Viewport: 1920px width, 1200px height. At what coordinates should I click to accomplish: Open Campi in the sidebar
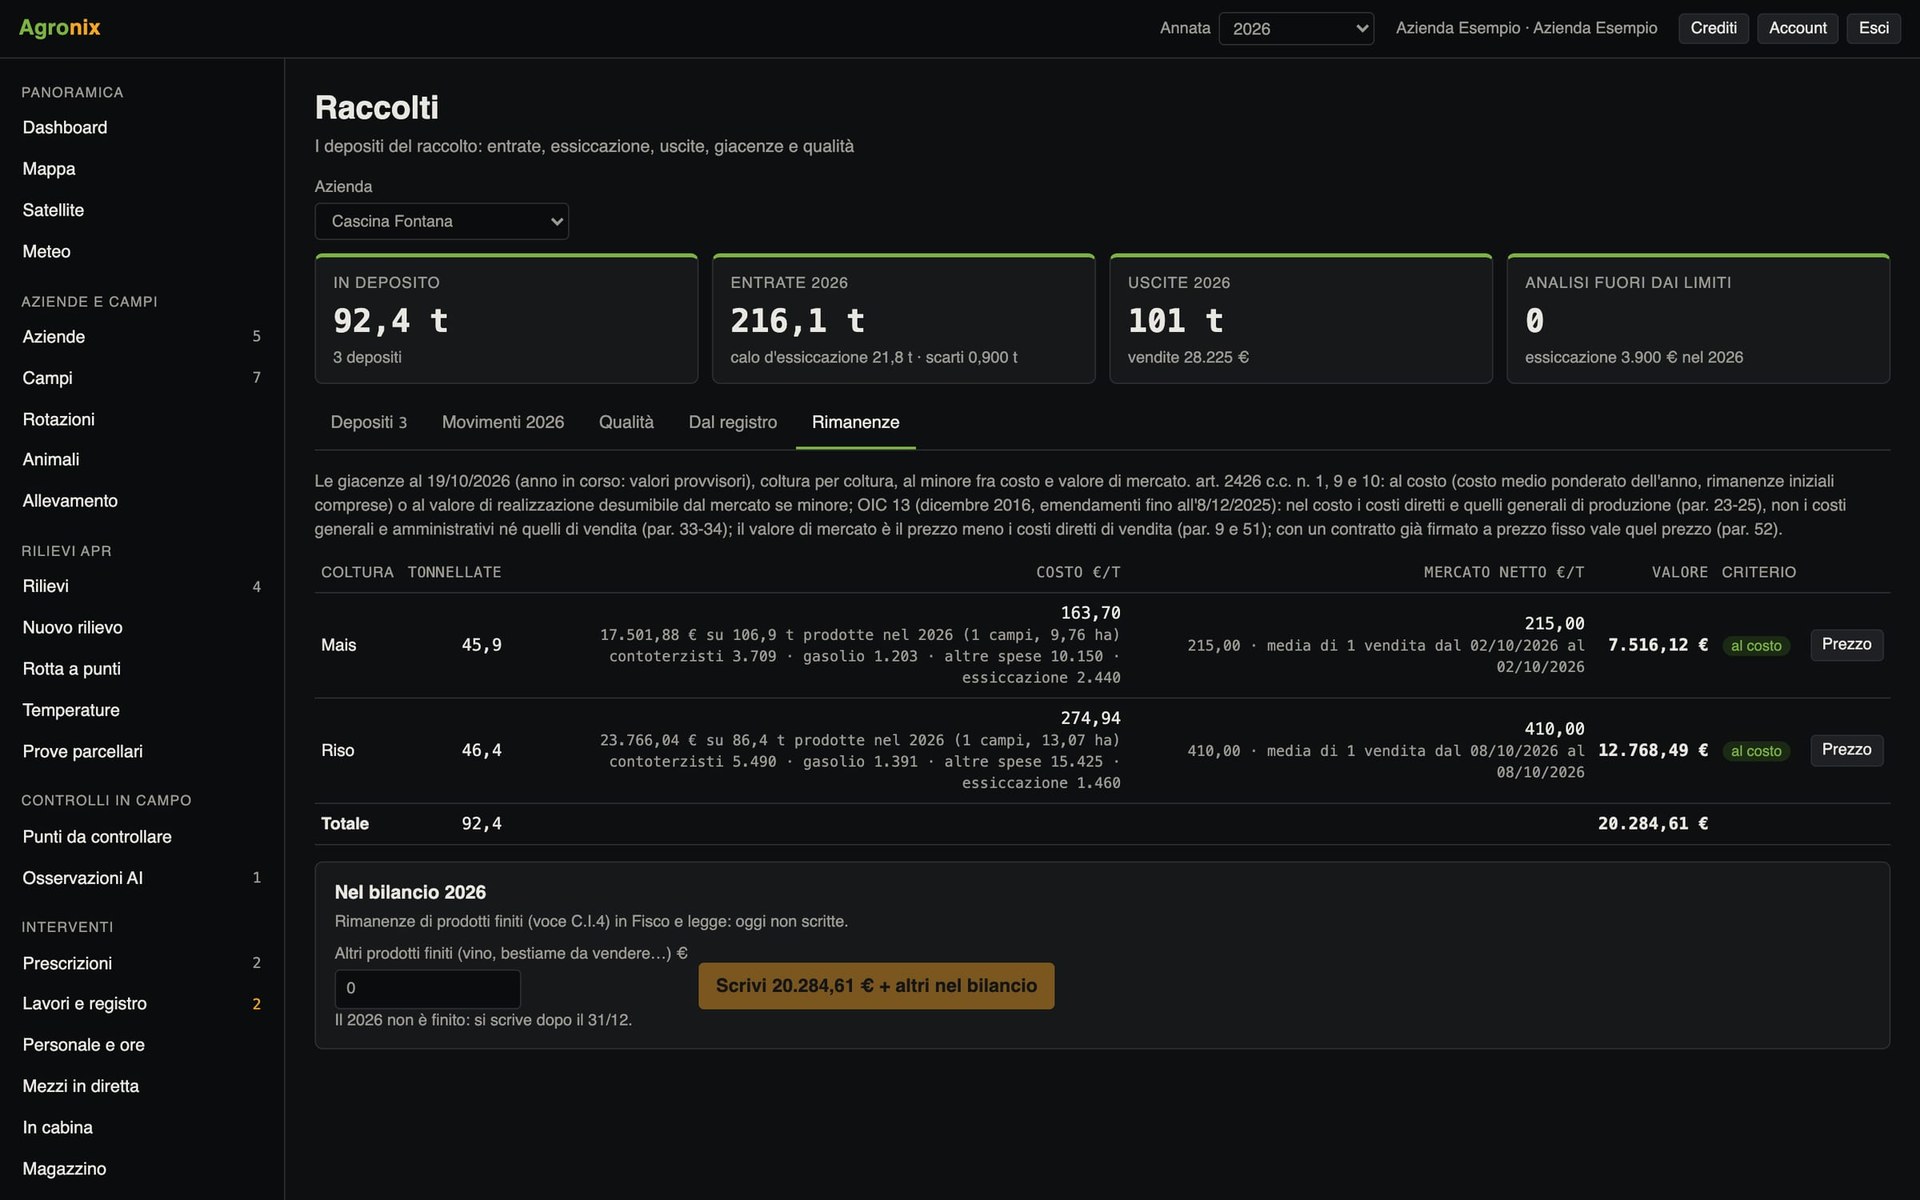point(142,378)
